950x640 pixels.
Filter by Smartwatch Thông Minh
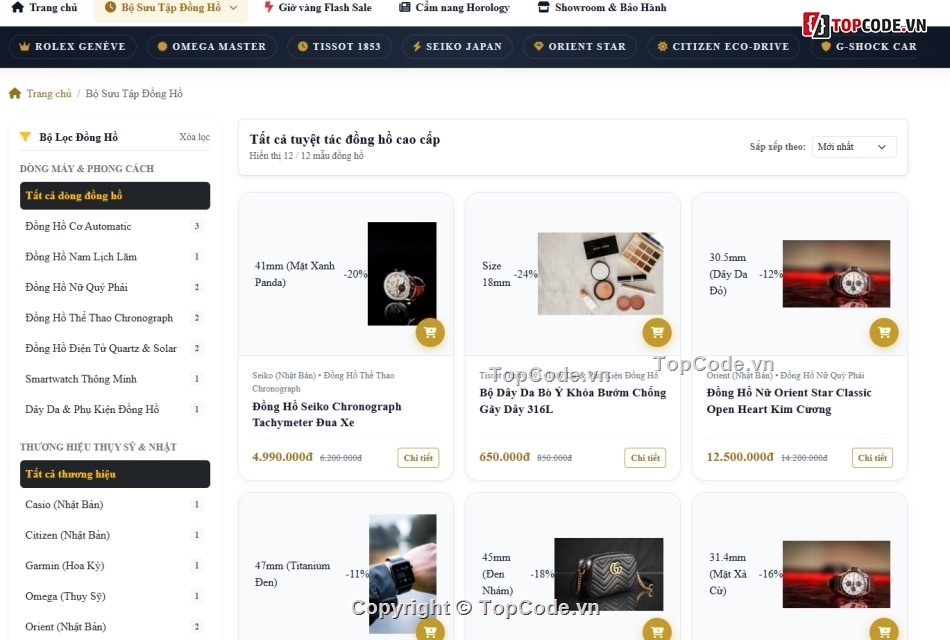click(x=115, y=379)
